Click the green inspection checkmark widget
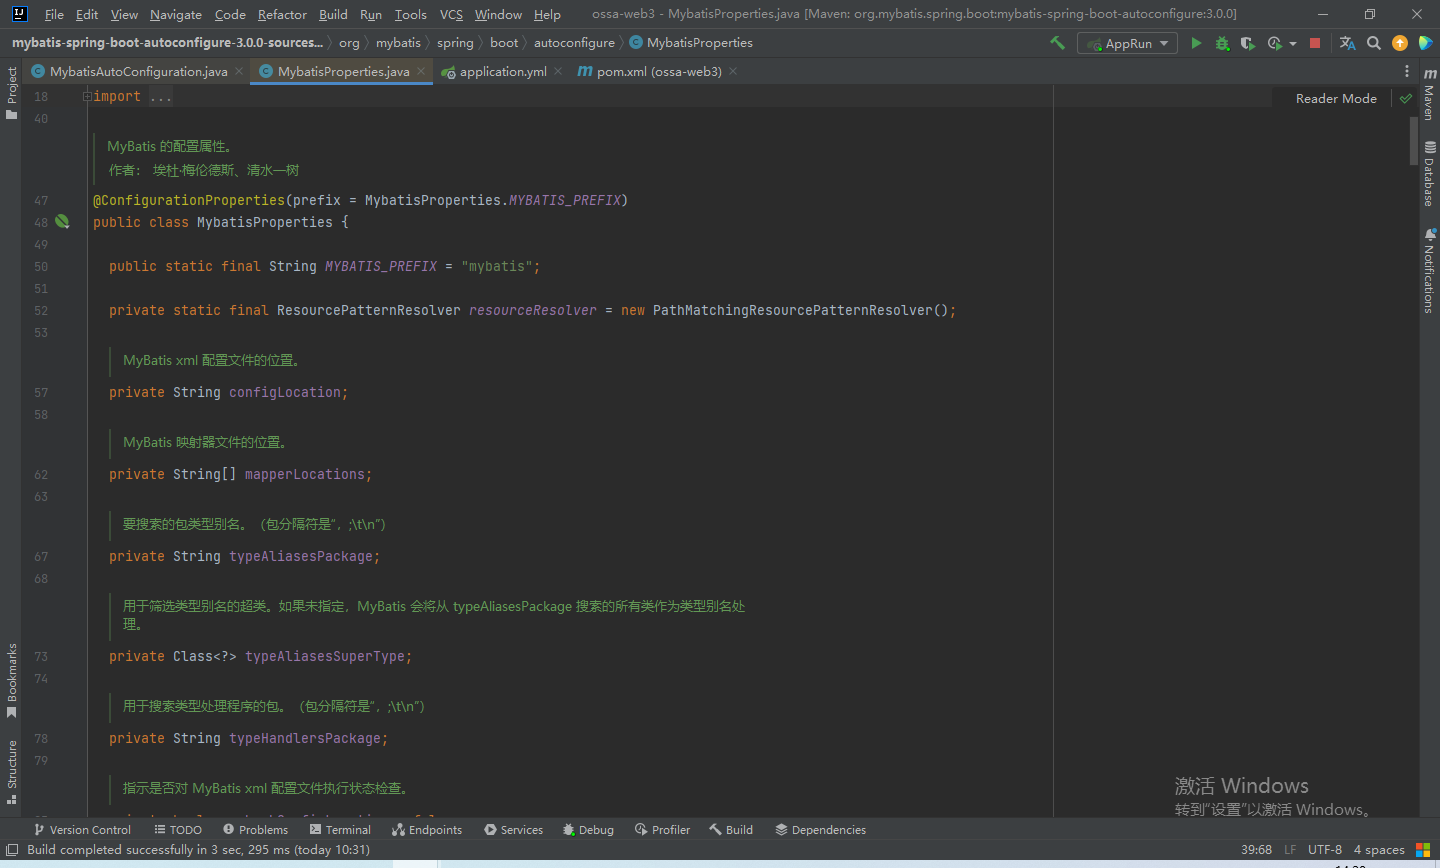1440x868 pixels. (x=1406, y=98)
